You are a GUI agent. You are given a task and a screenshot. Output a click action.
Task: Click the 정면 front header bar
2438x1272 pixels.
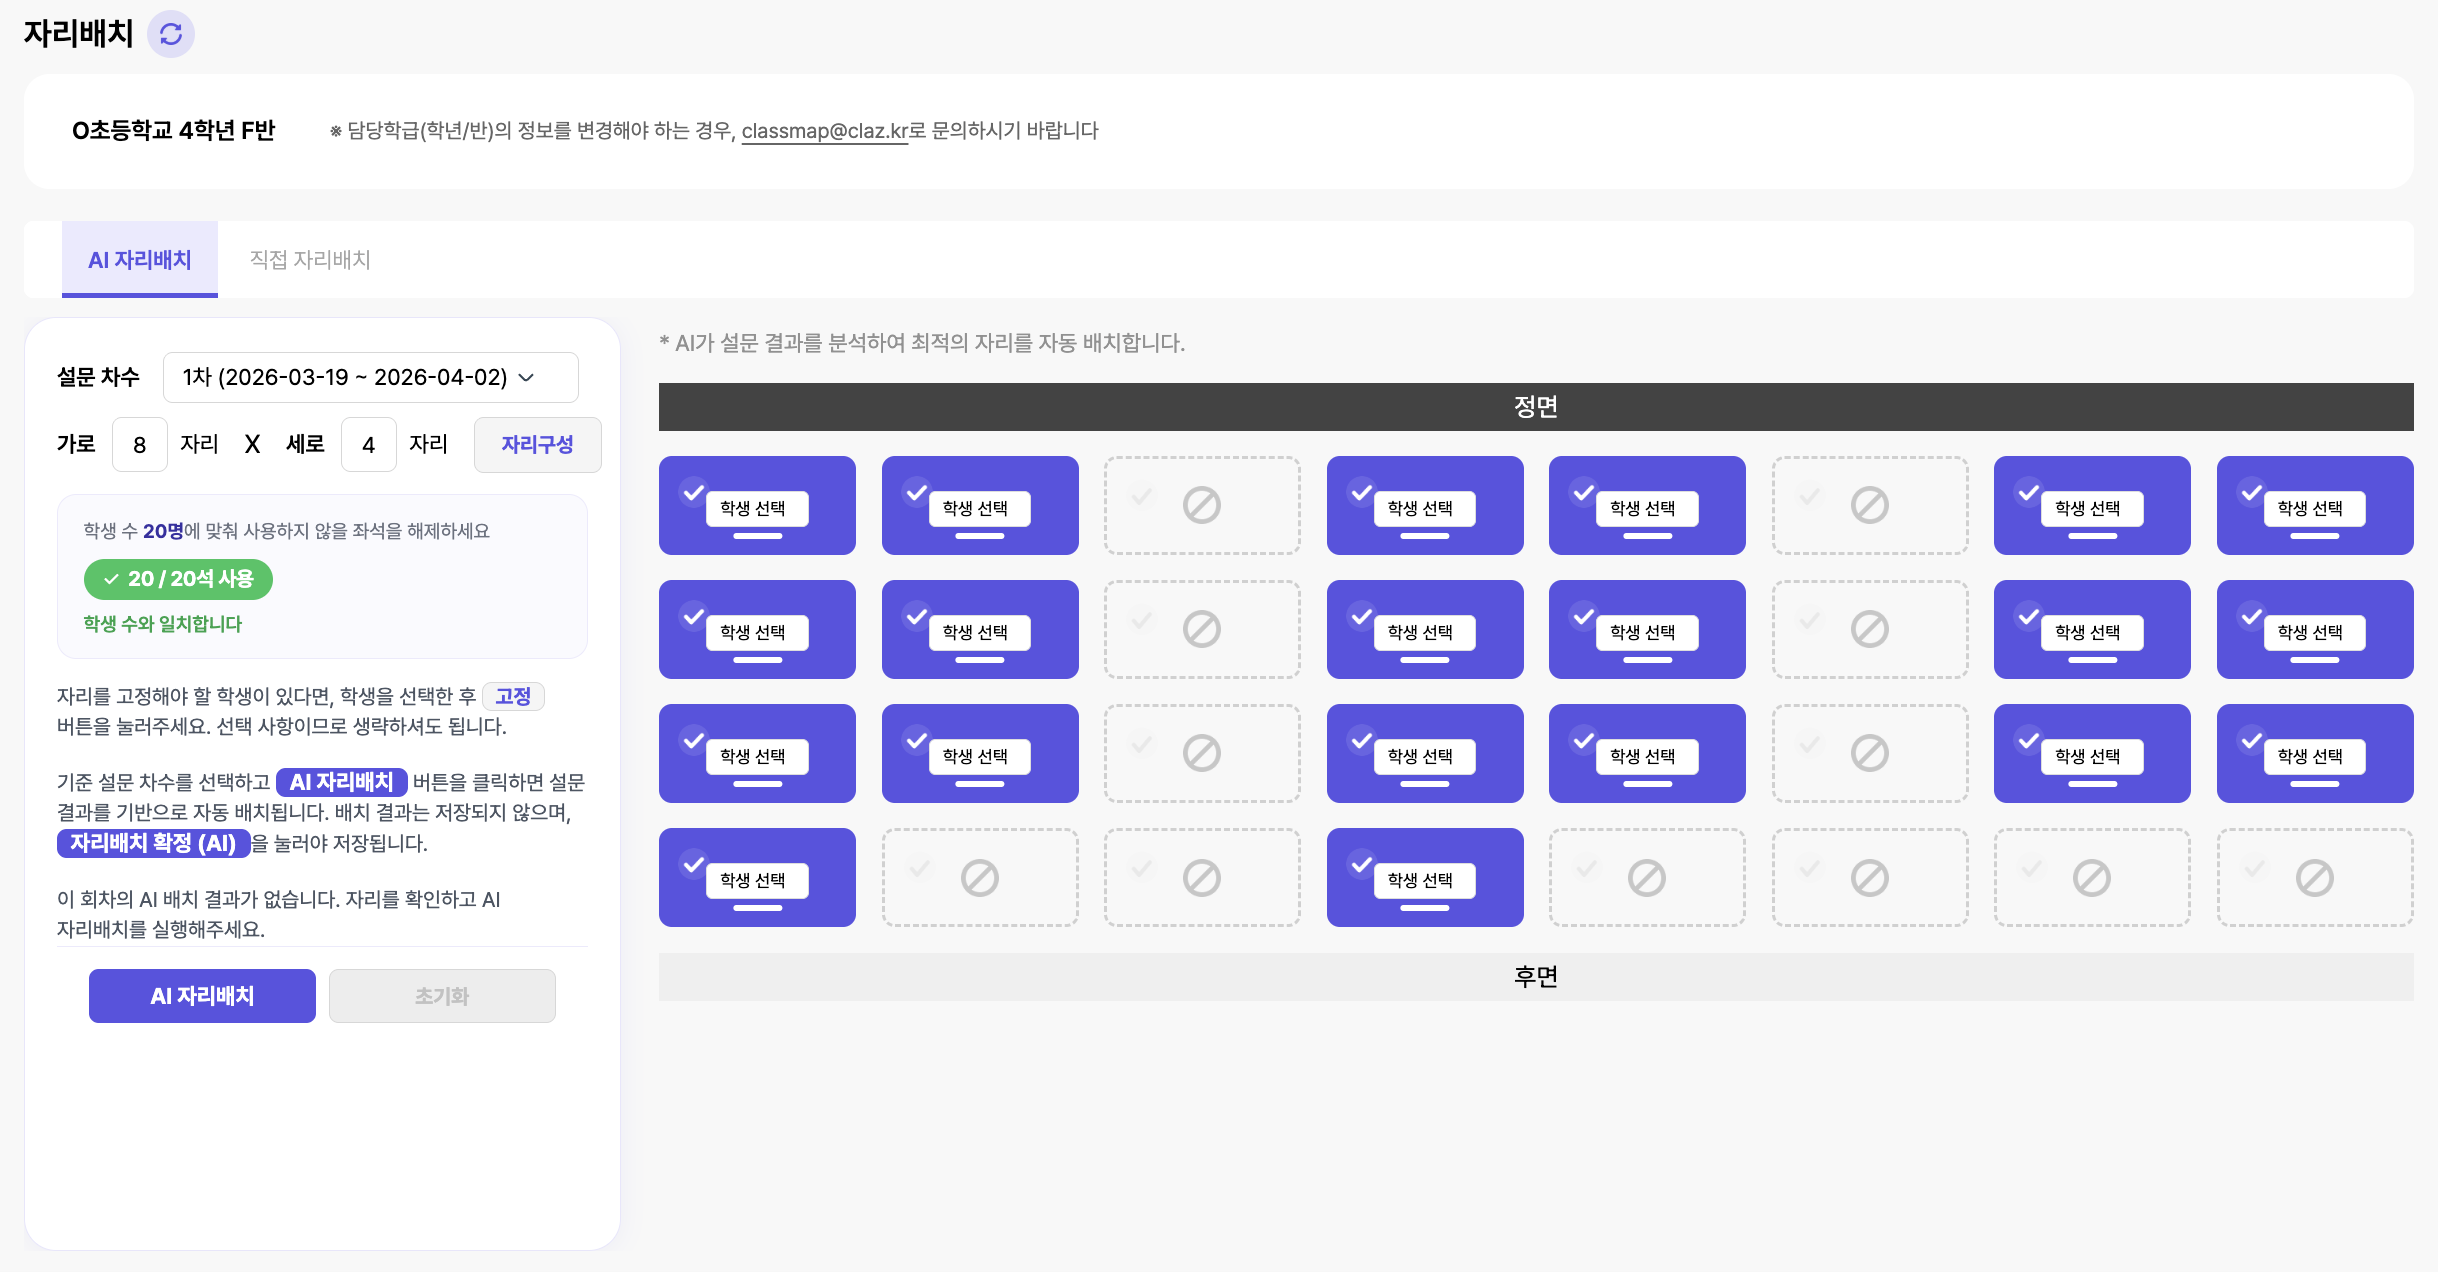point(1536,407)
